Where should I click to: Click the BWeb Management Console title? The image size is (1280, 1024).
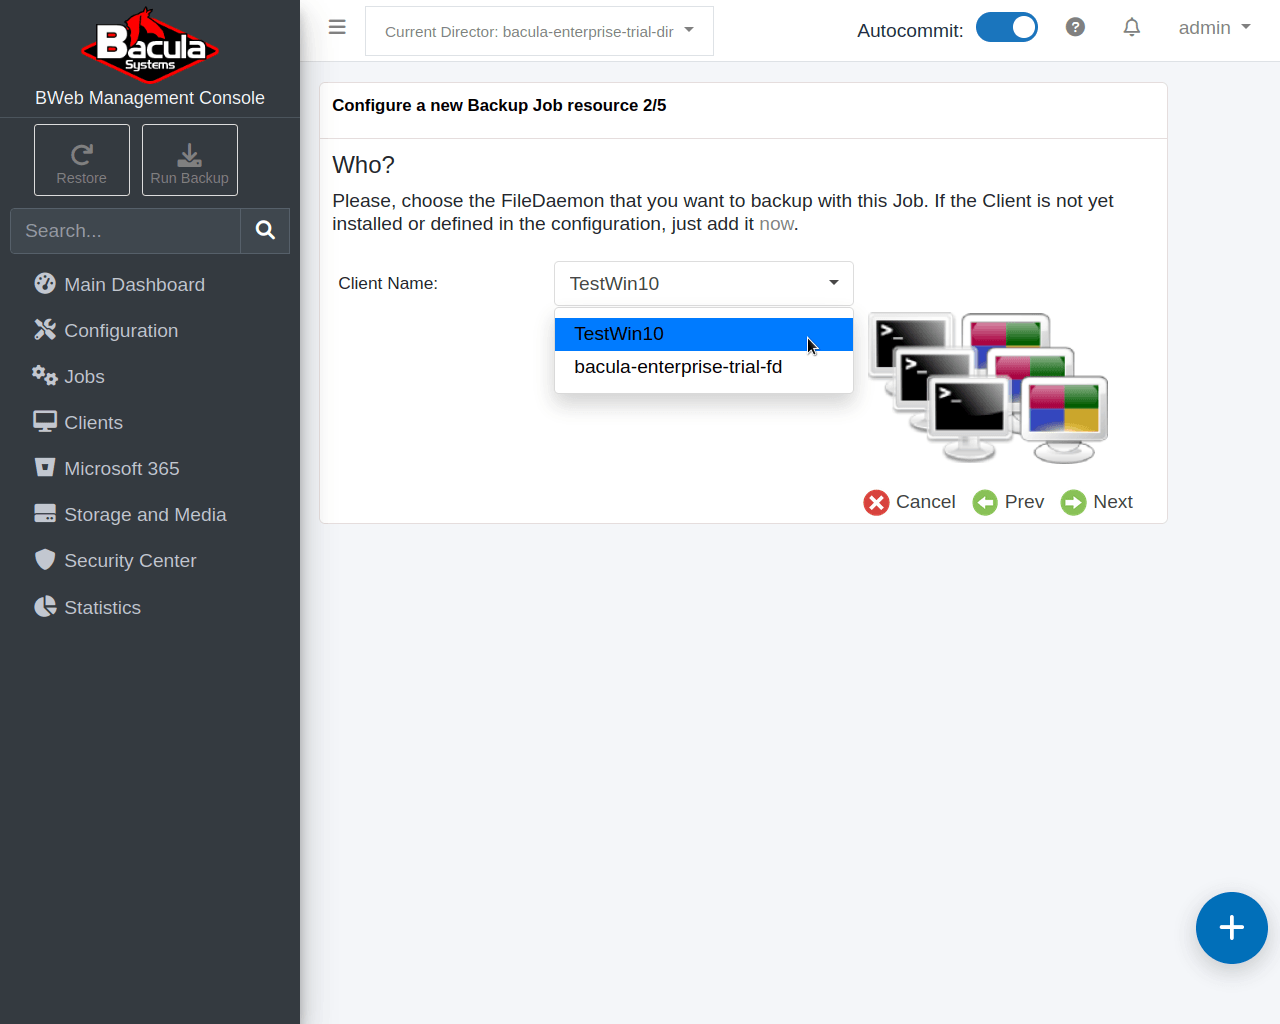[150, 98]
